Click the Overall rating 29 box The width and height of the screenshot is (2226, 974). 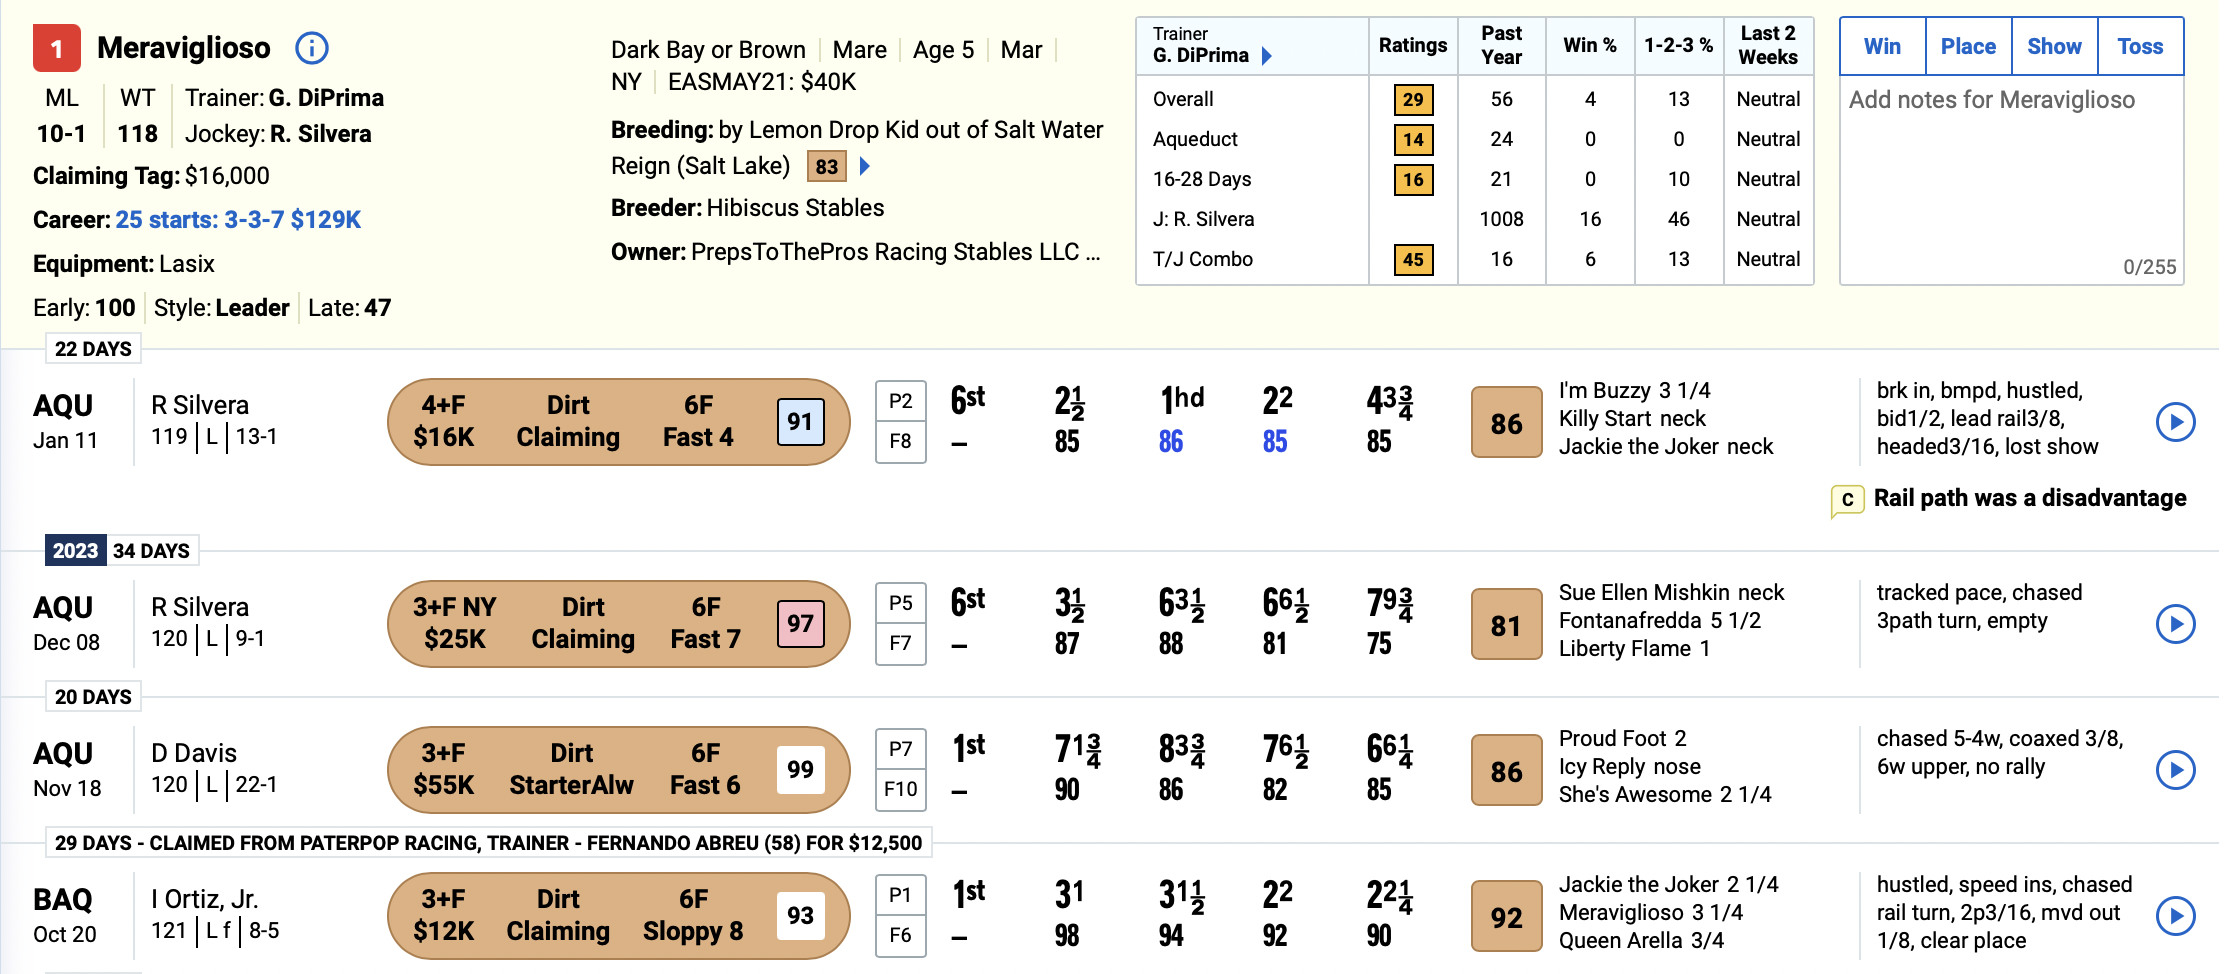(1413, 99)
